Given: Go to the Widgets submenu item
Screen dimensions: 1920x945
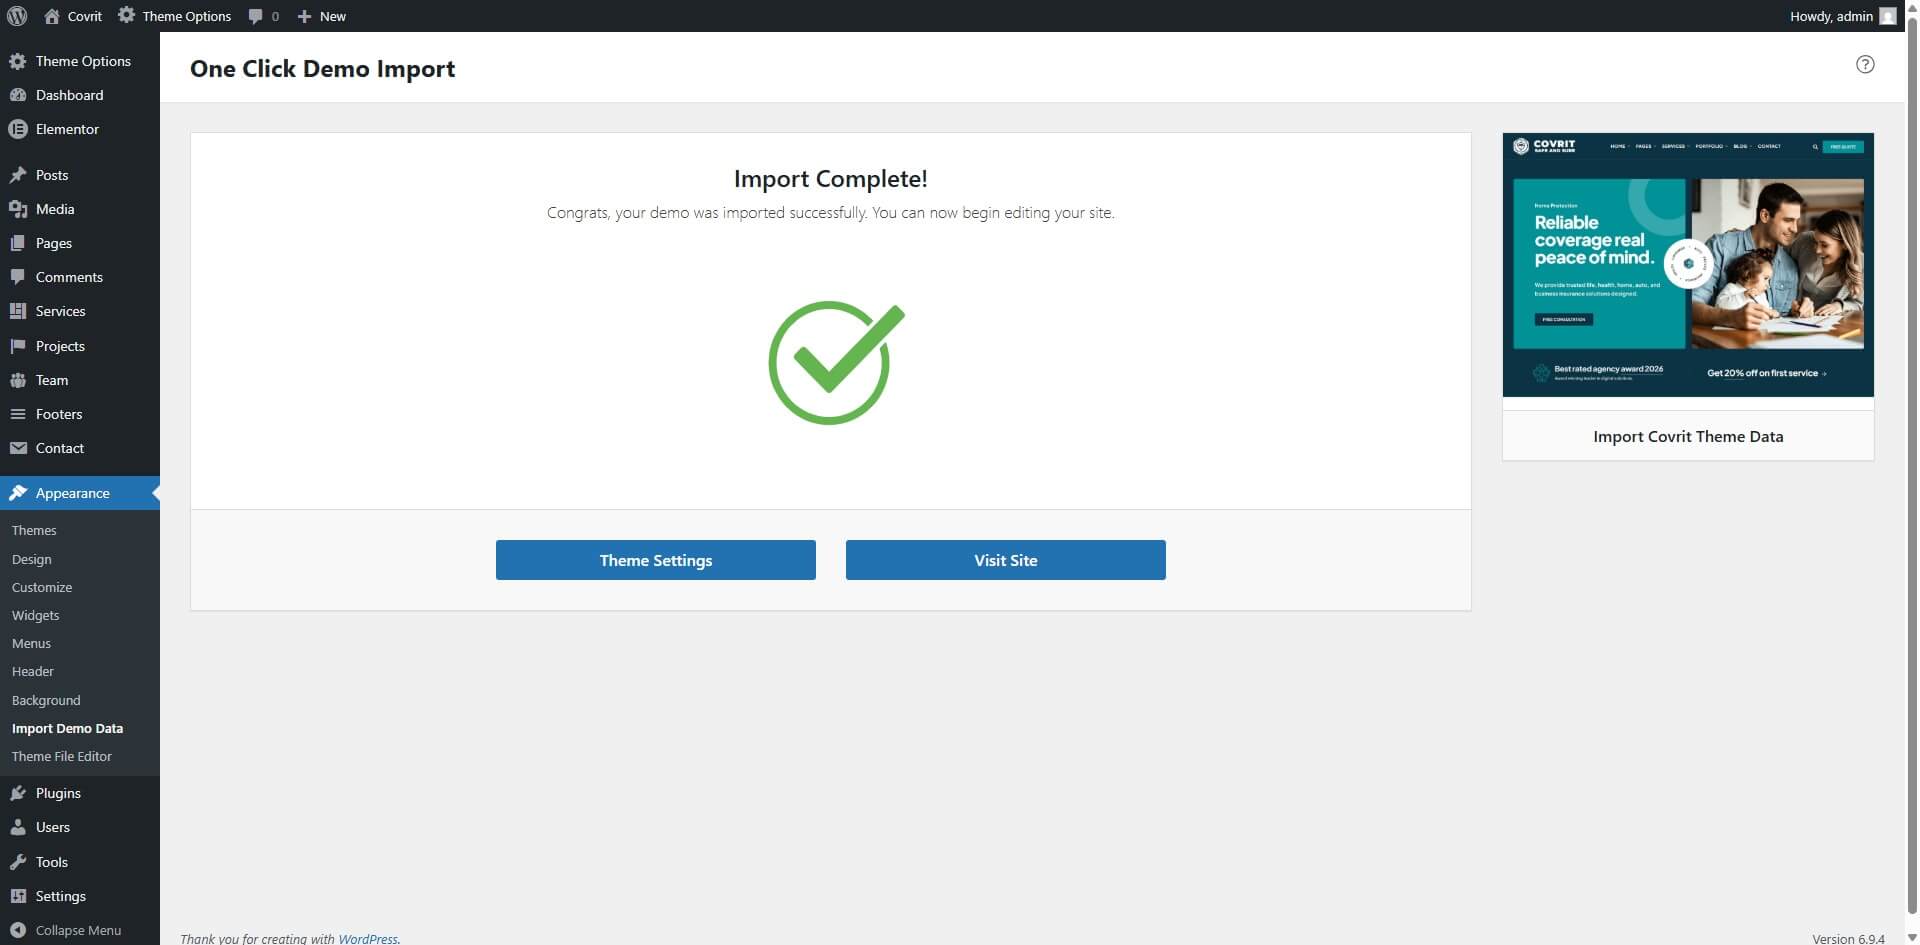Looking at the screenshot, I should pyautogui.click(x=36, y=615).
